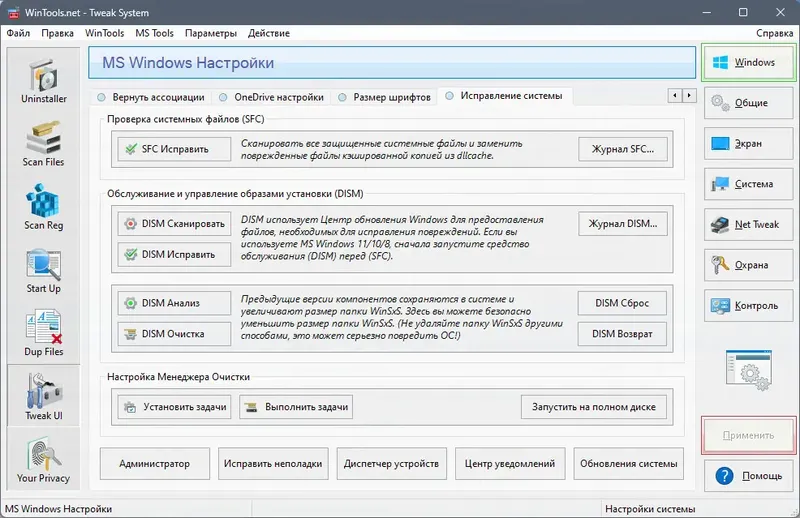800x518 pixels.
Task: Click DISM Возврат button
Action: (622, 334)
